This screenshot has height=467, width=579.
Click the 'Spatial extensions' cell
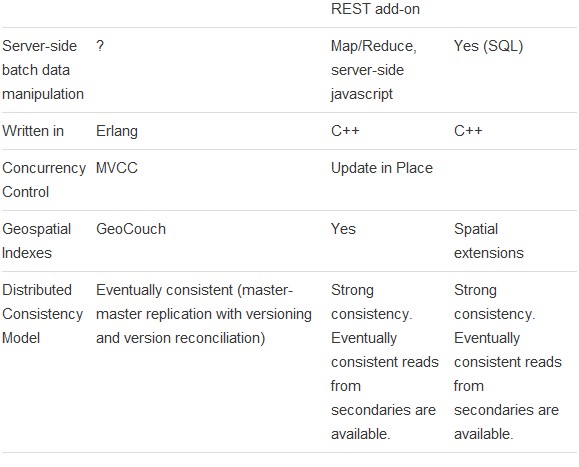[489, 241]
